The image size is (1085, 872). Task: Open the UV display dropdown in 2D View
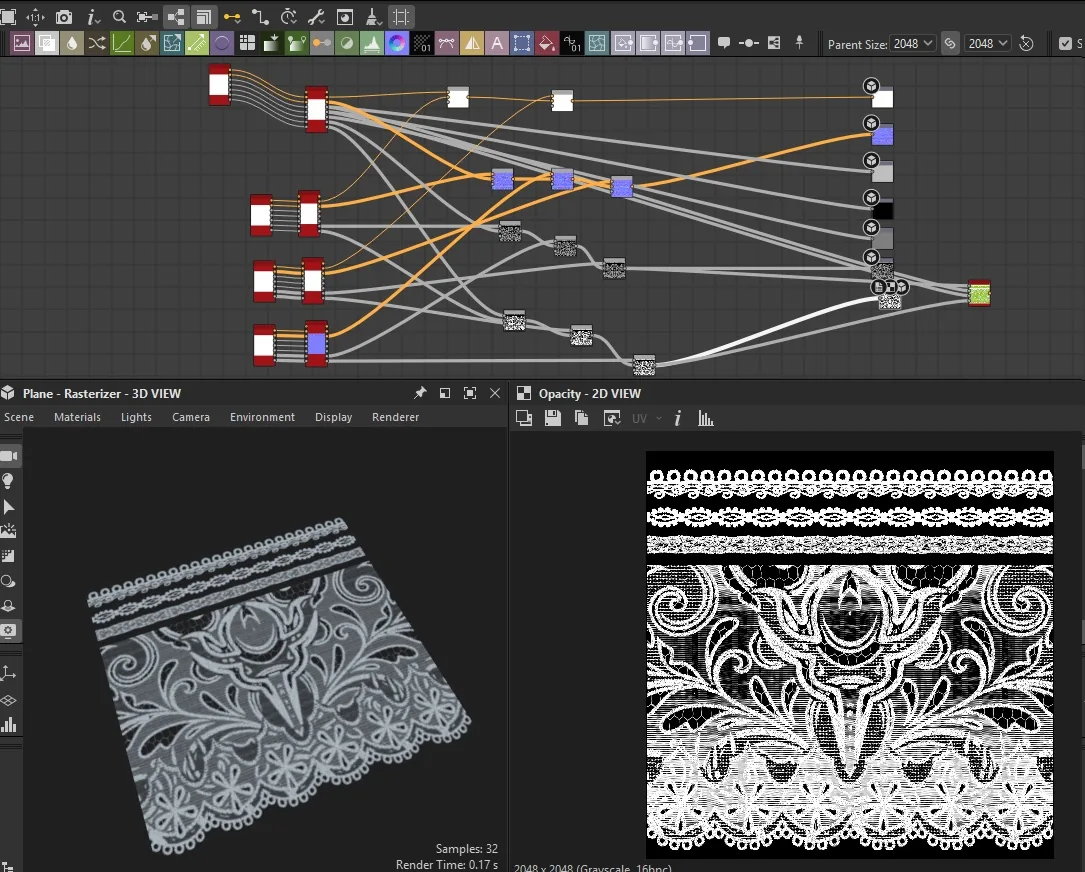click(x=647, y=419)
